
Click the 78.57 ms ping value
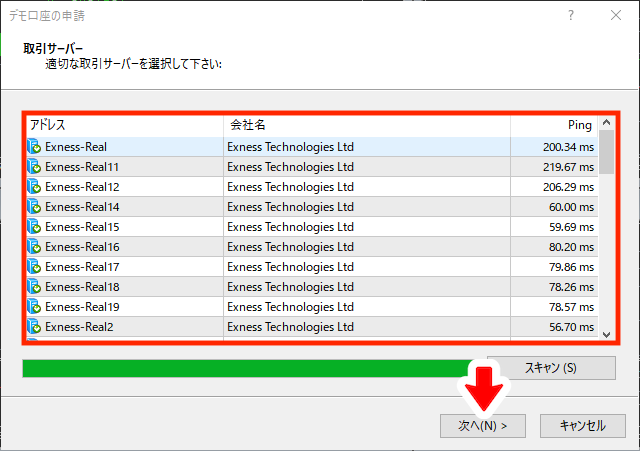click(571, 307)
